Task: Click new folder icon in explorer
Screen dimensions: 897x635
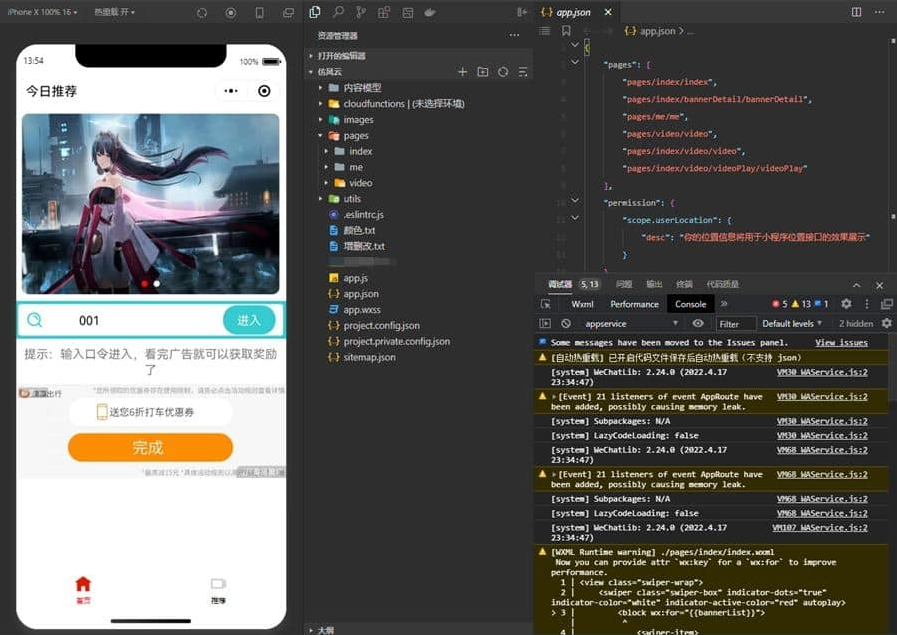Action: tap(483, 72)
